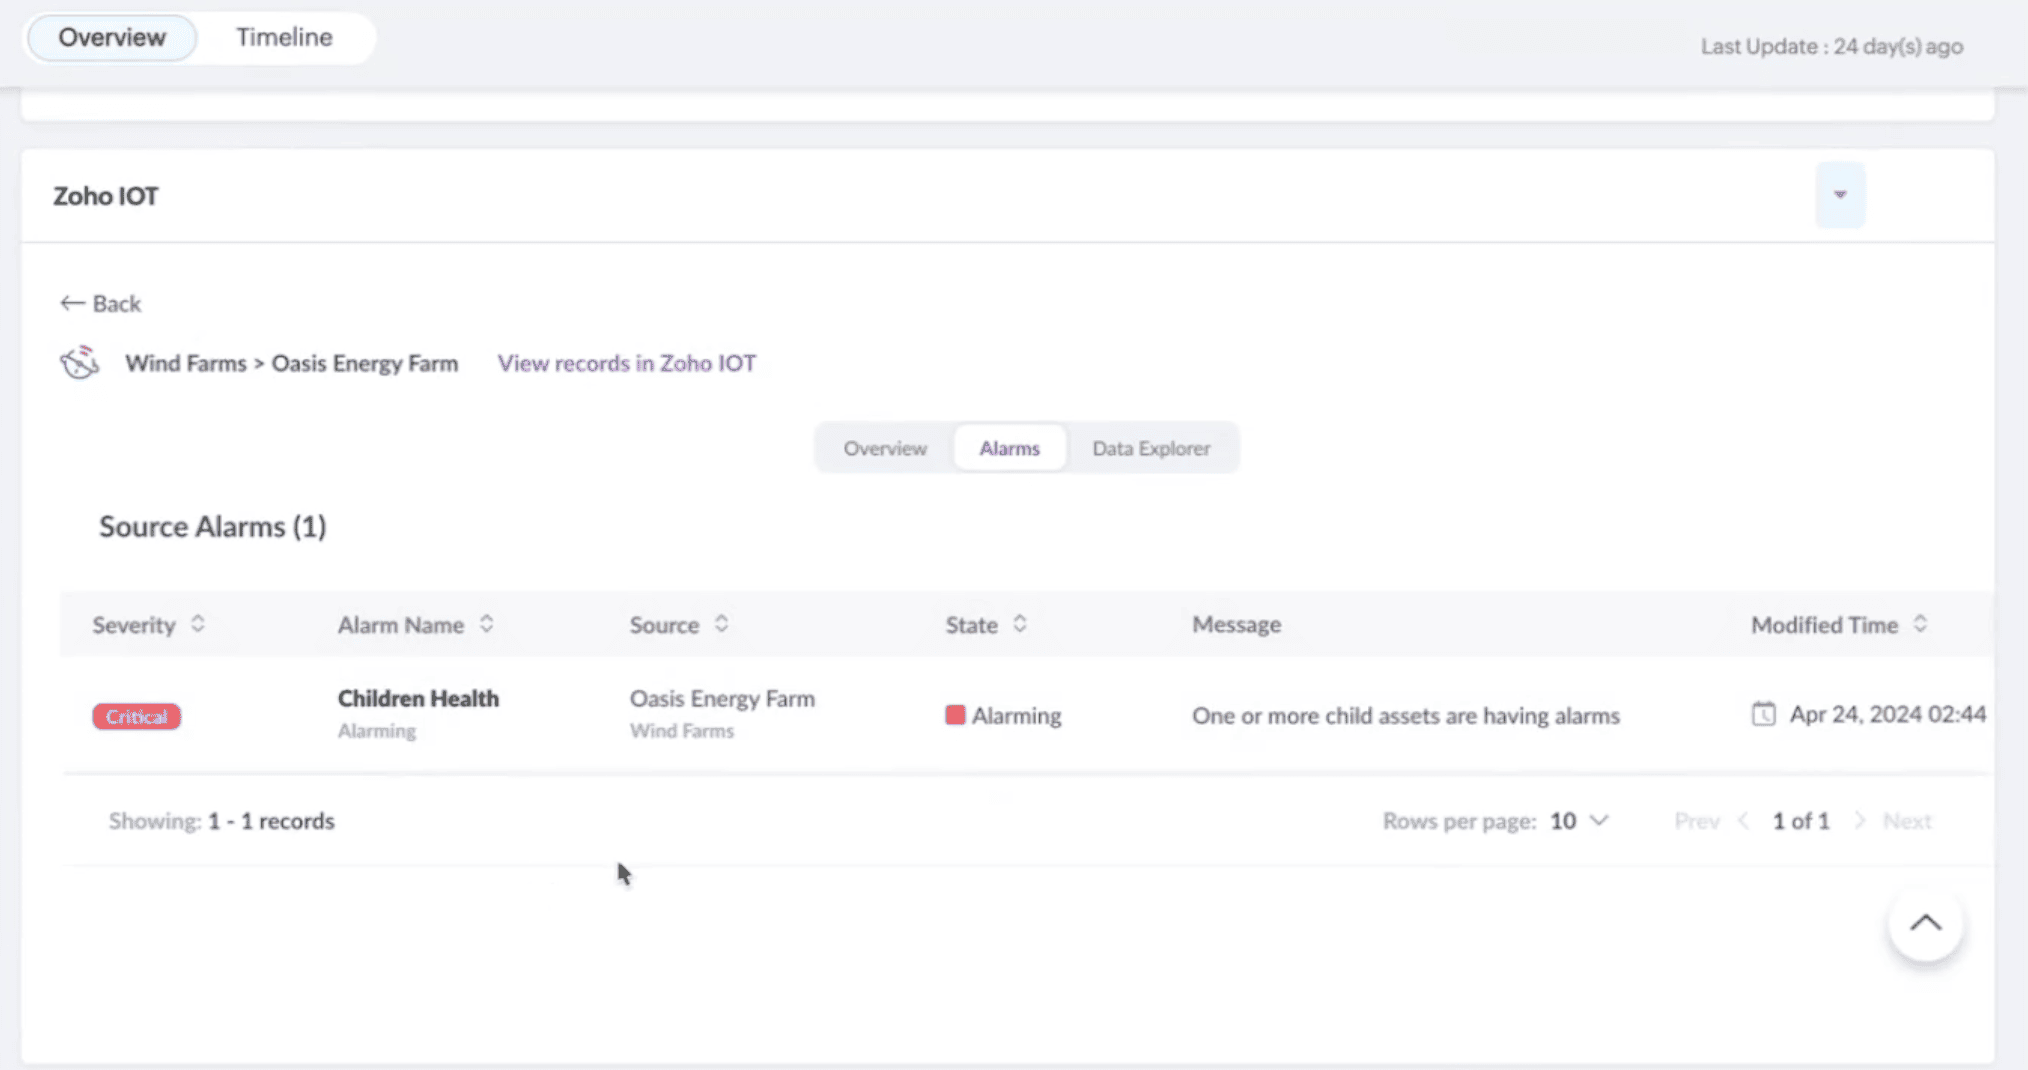Click the calendar icon beside modified time
The width and height of the screenshot is (2028, 1070).
(x=1763, y=714)
